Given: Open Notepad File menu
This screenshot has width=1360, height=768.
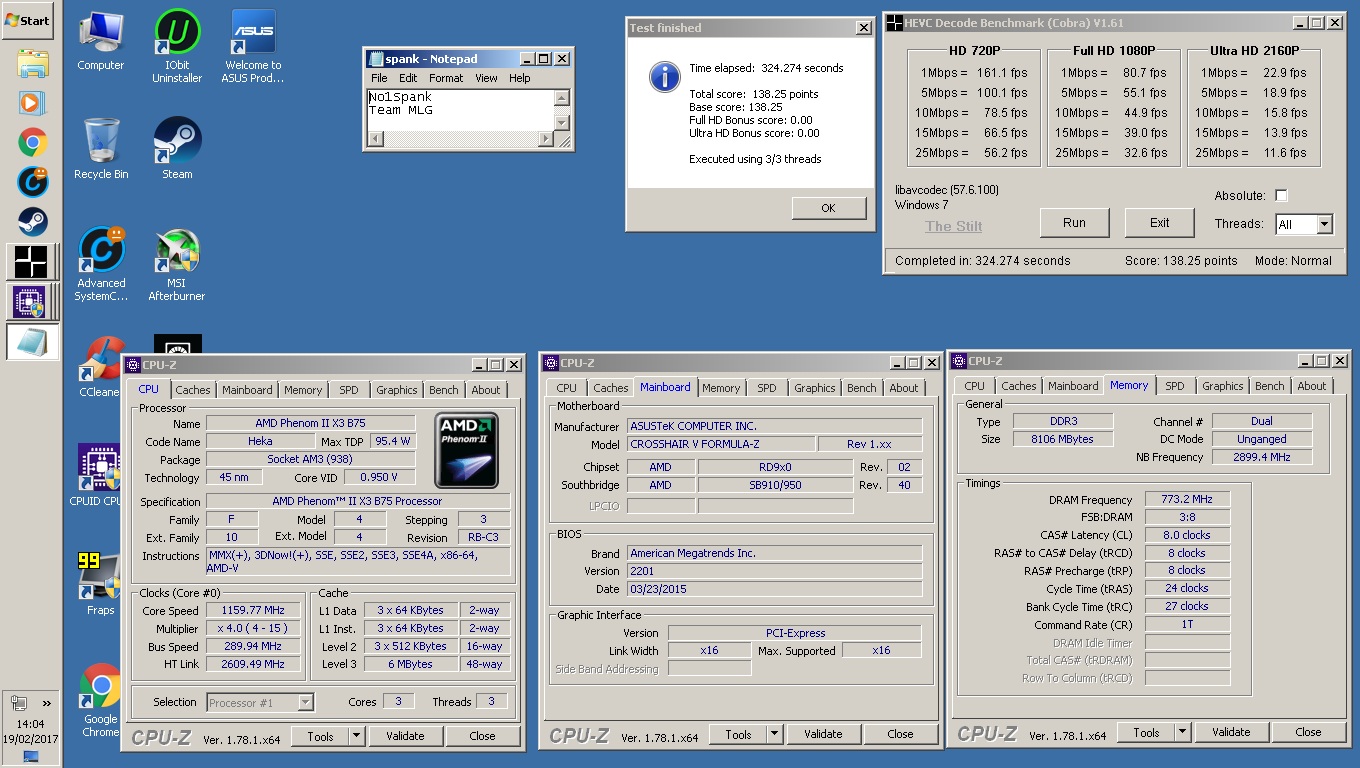Looking at the screenshot, I should tap(379, 78).
